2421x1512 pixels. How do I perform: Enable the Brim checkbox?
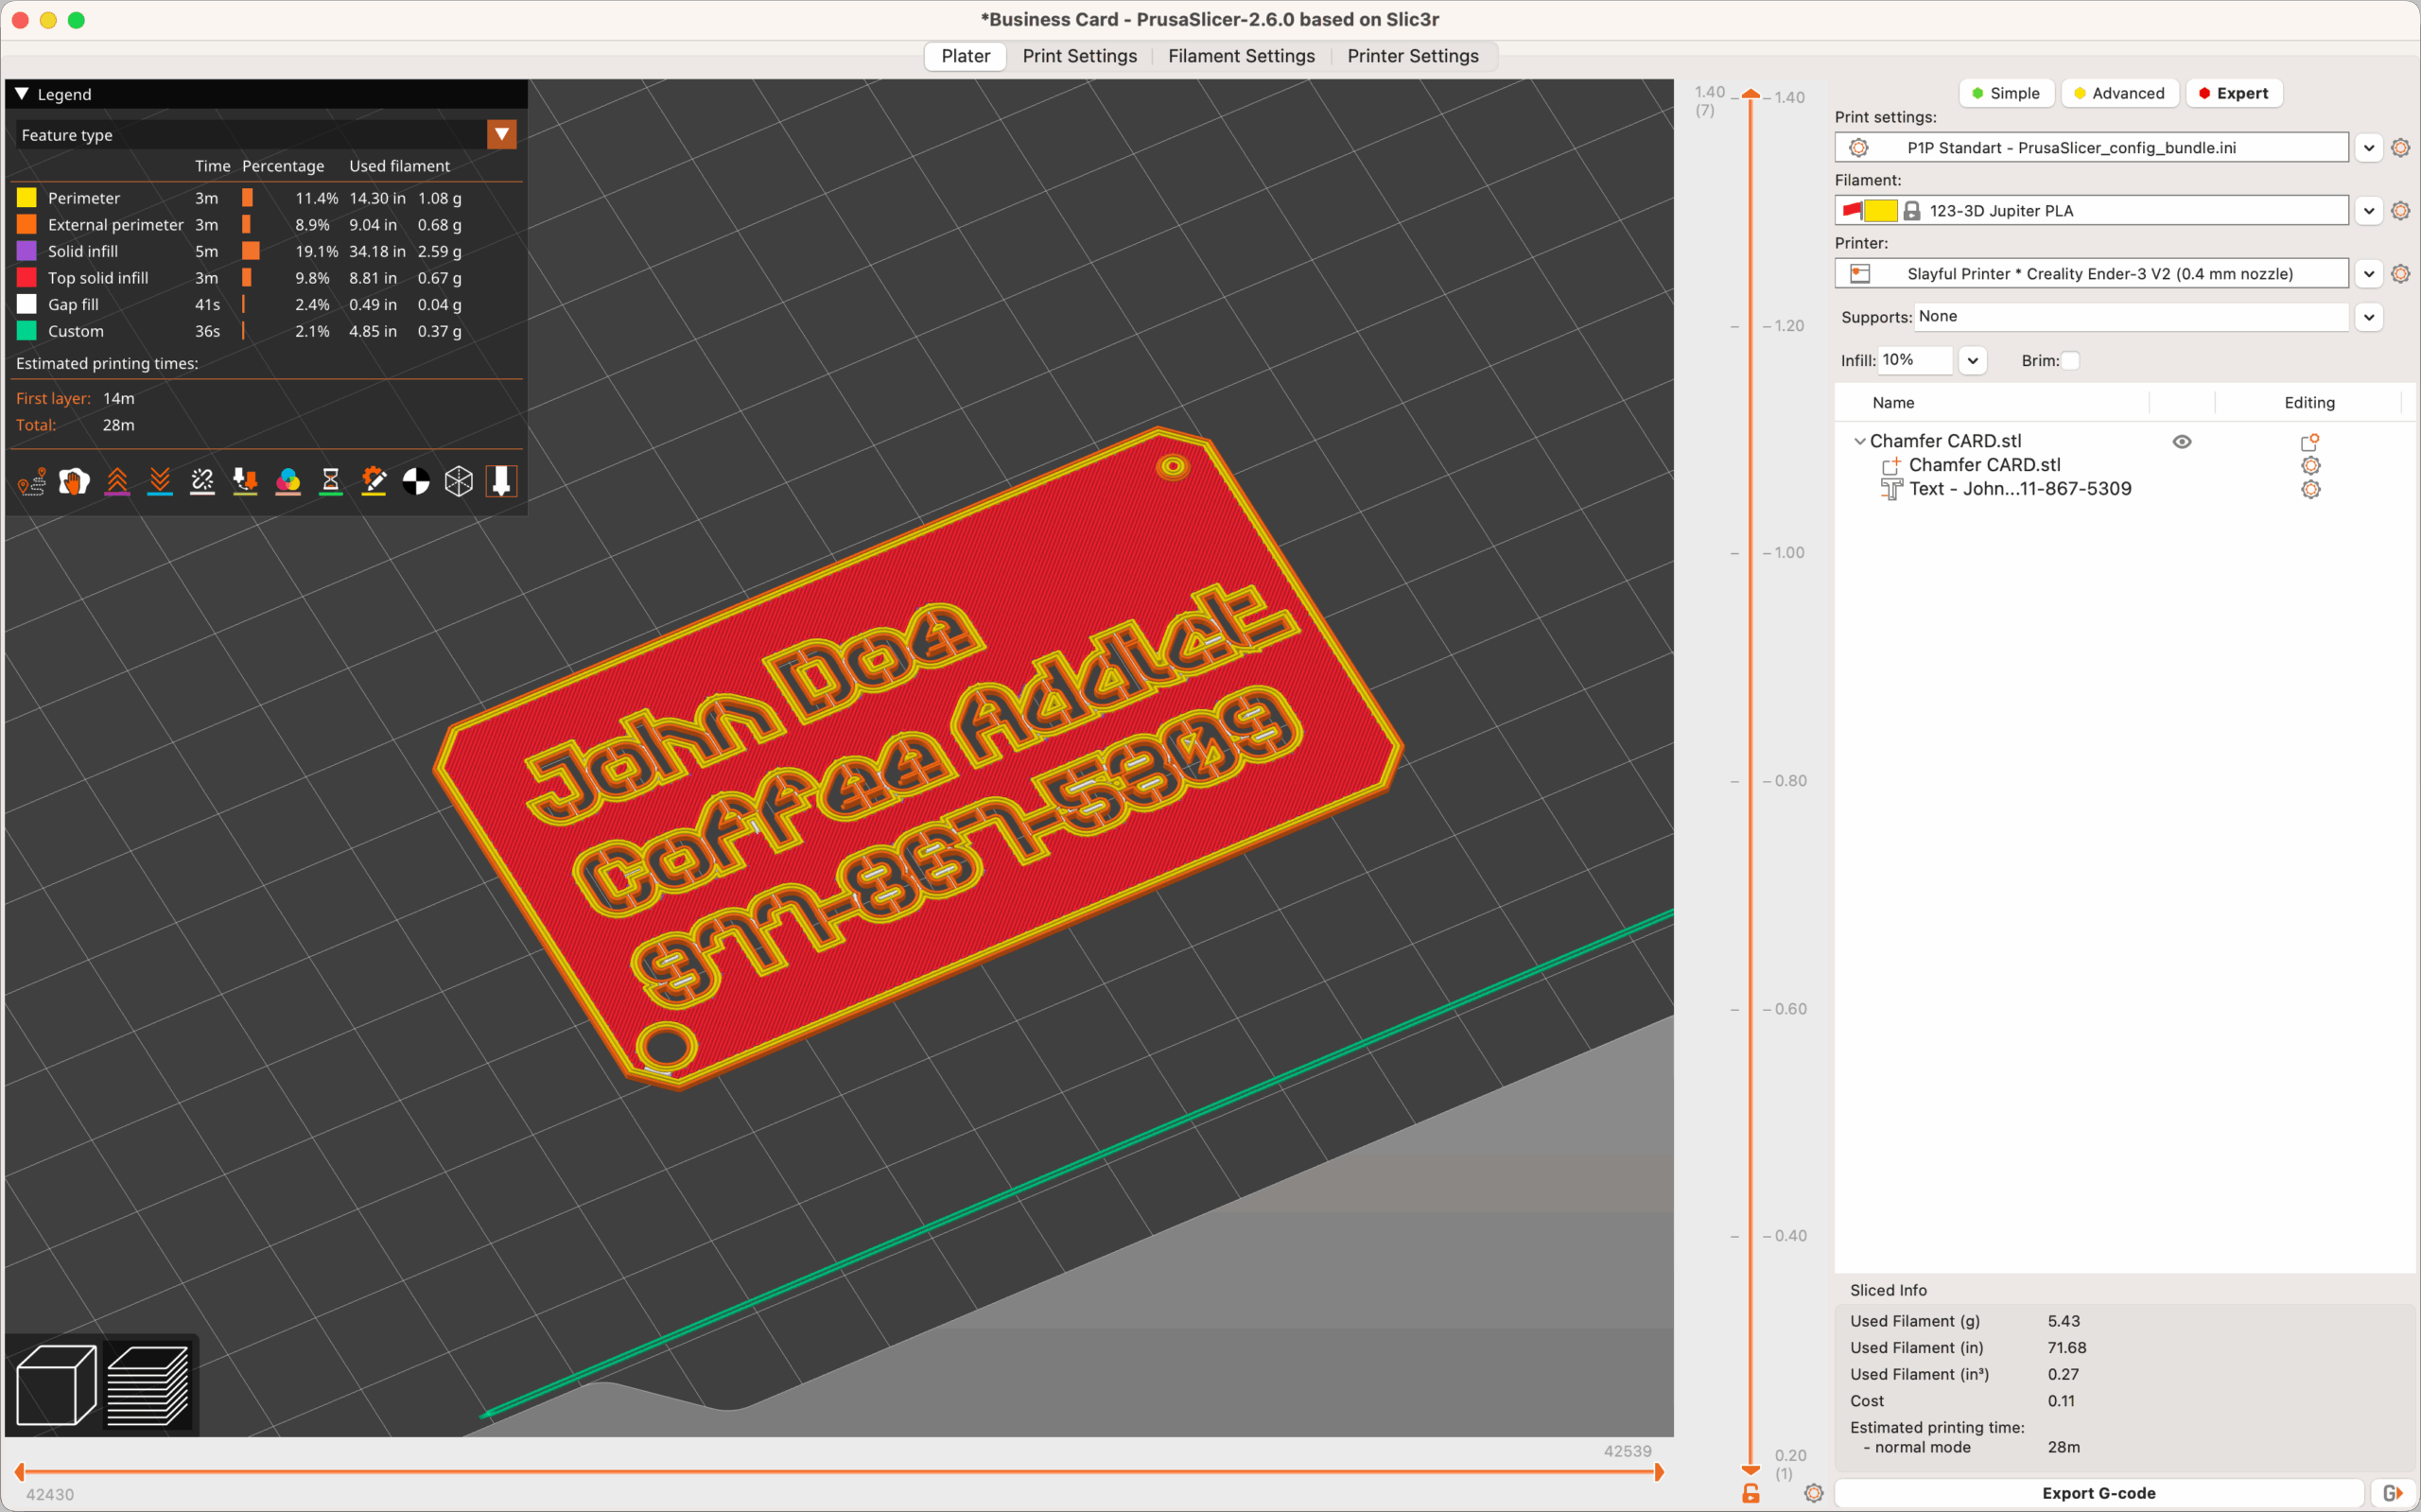[x=2071, y=361]
